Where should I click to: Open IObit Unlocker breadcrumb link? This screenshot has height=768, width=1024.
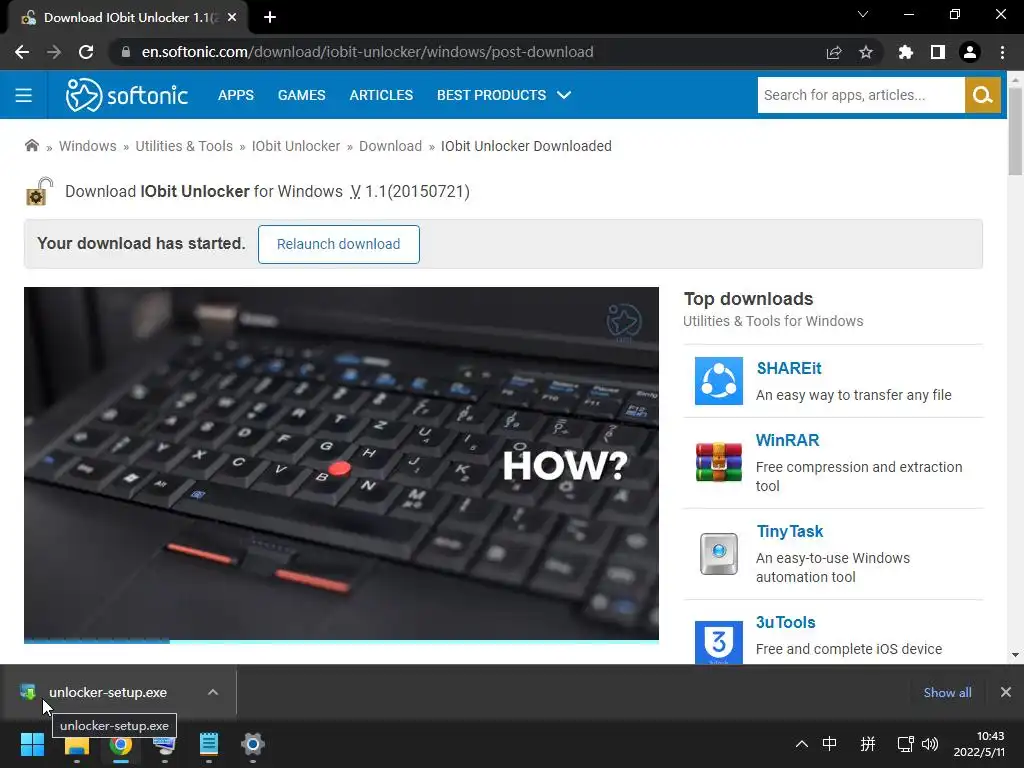[x=296, y=146]
